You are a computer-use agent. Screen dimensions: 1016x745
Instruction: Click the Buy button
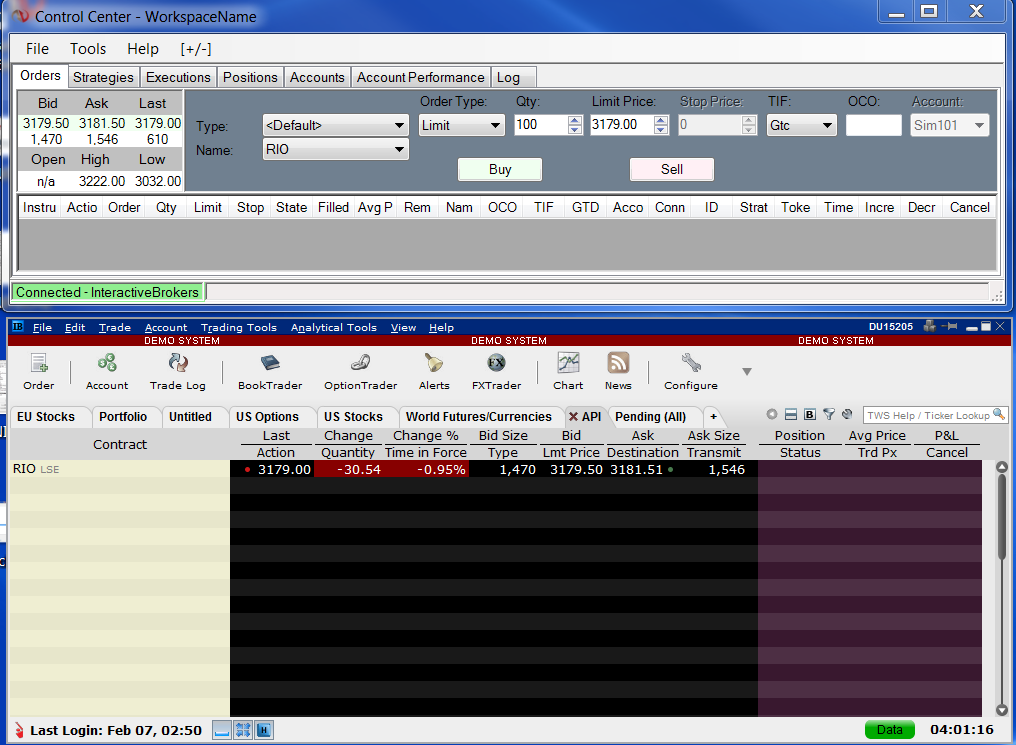500,169
